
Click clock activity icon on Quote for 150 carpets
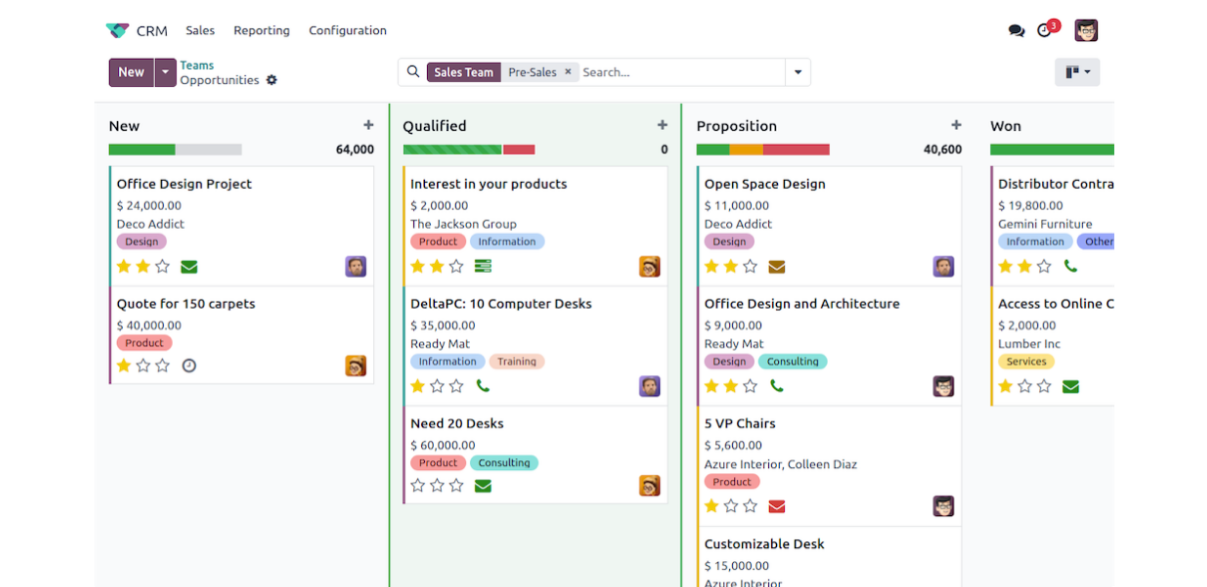(x=189, y=366)
